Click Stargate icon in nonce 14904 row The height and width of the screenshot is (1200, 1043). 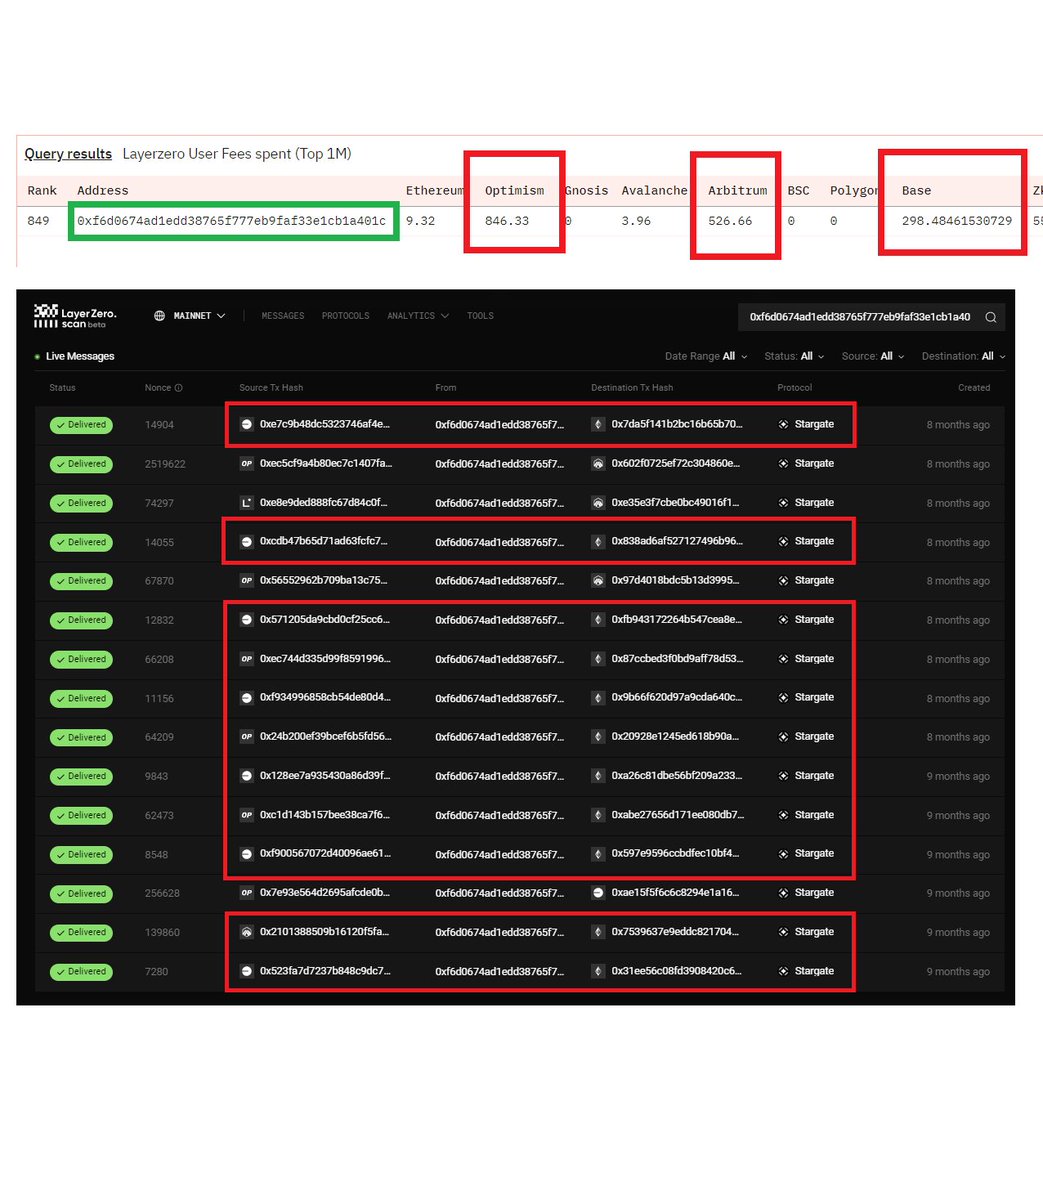[x=783, y=424]
